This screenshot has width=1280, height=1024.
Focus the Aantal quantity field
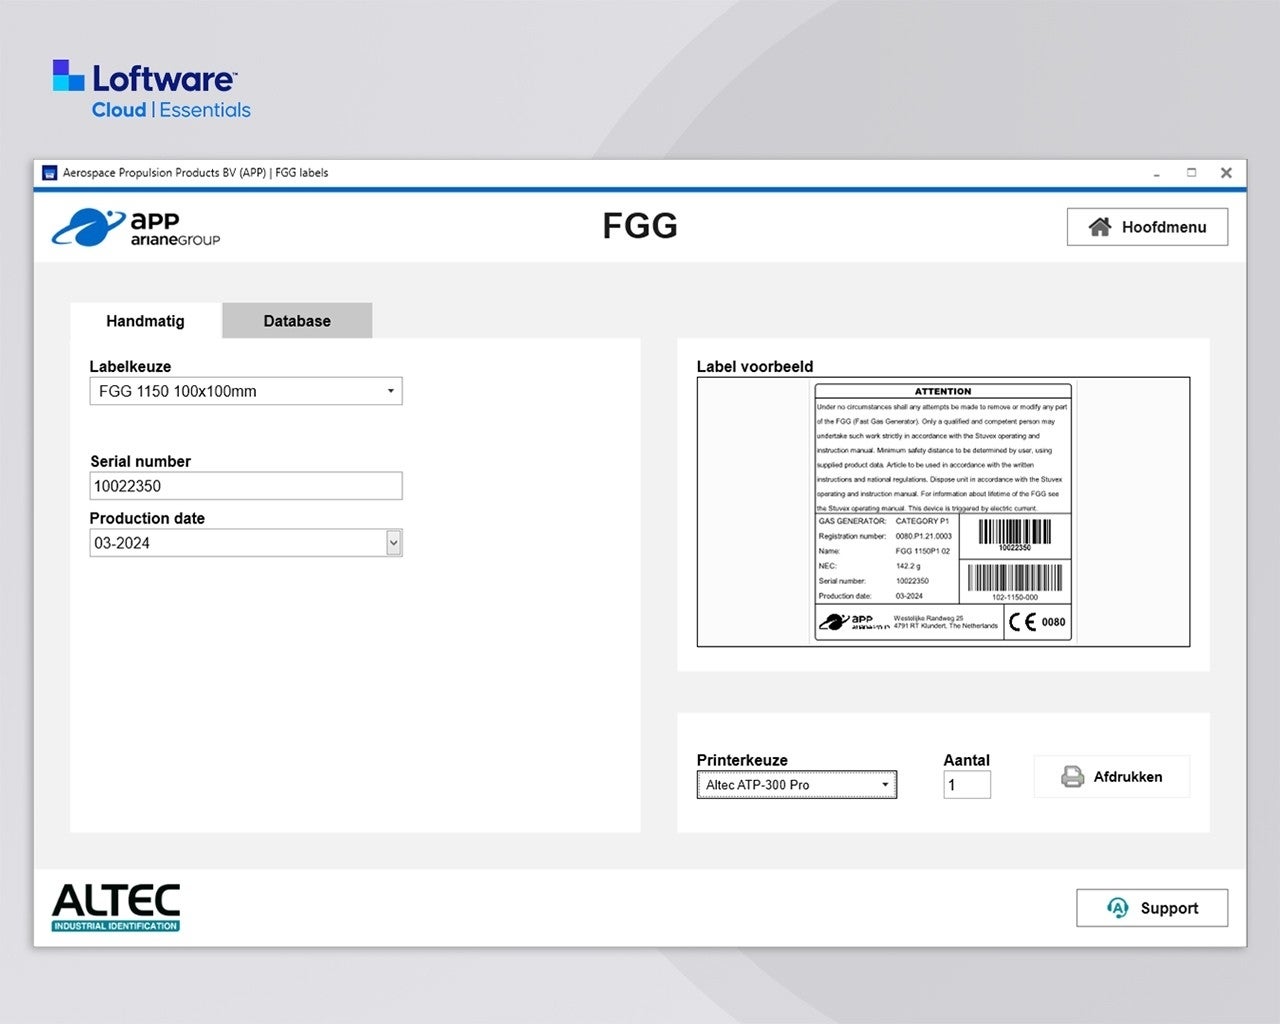tap(966, 785)
